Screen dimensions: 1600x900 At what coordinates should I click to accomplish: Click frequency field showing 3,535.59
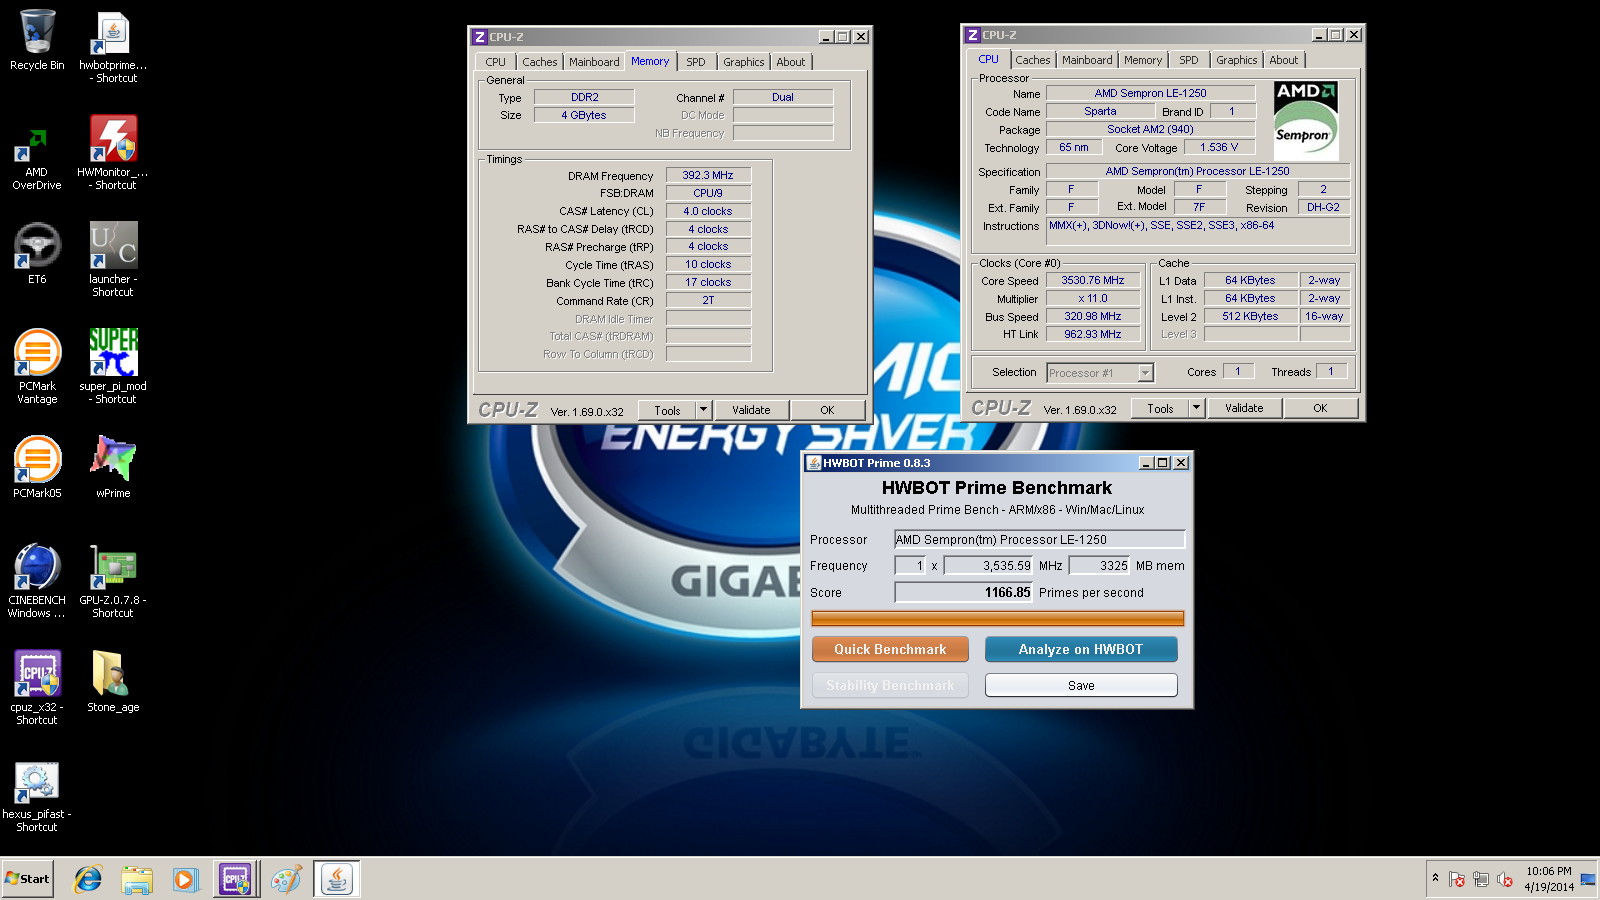pyautogui.click(x=988, y=565)
